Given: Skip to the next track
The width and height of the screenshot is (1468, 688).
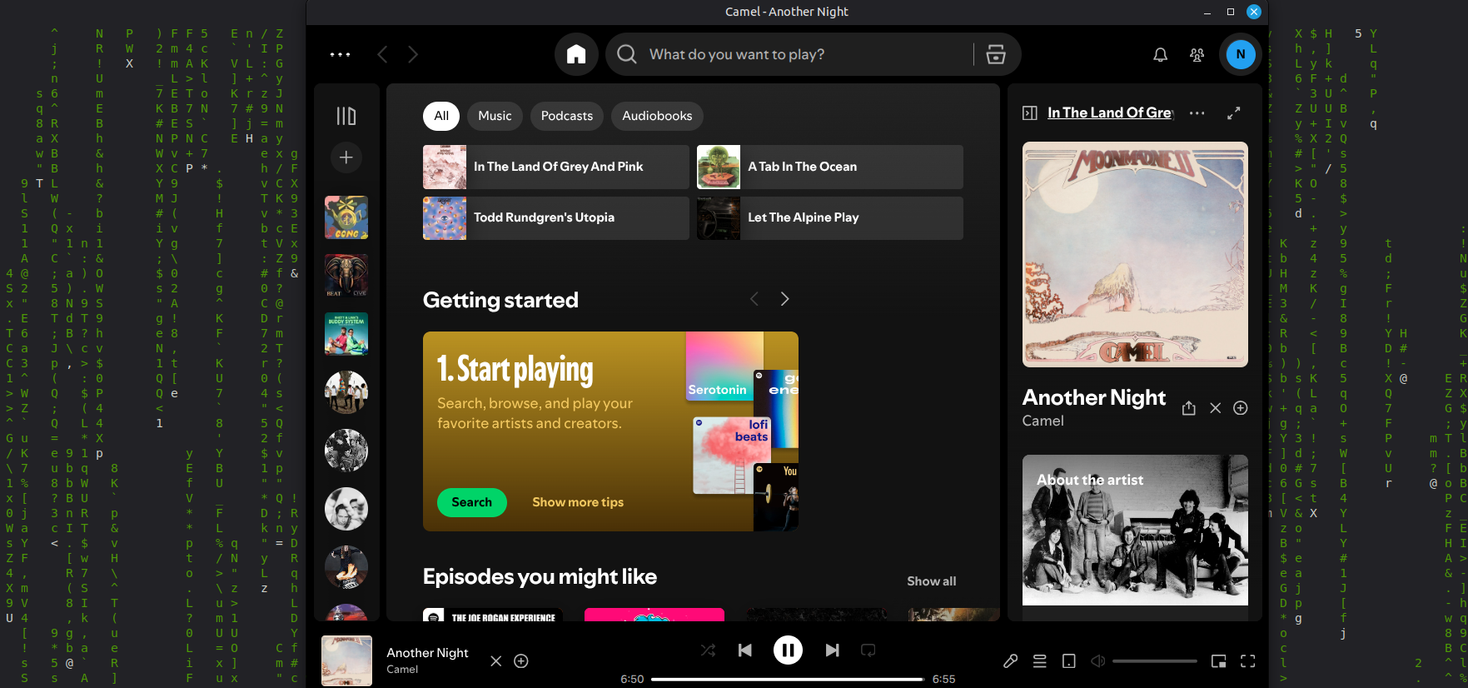Looking at the screenshot, I should 831,650.
